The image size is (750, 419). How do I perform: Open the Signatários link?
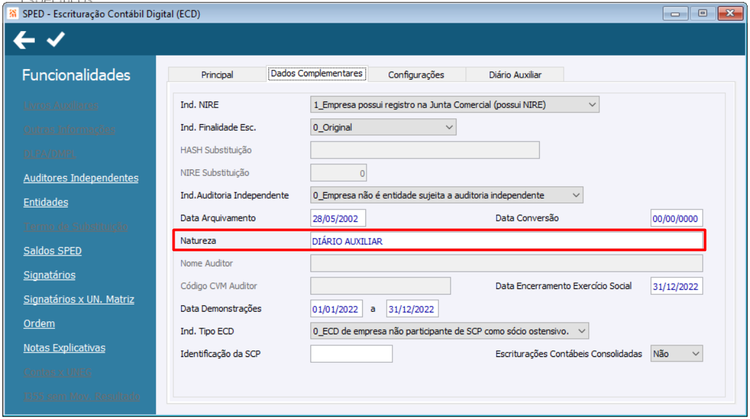[49, 275]
